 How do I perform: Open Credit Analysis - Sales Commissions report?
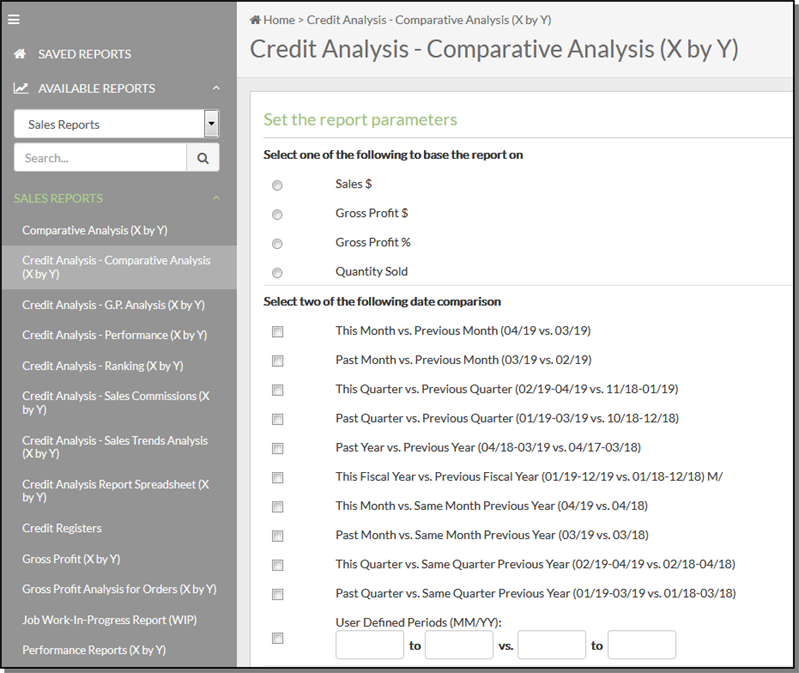click(x=116, y=402)
